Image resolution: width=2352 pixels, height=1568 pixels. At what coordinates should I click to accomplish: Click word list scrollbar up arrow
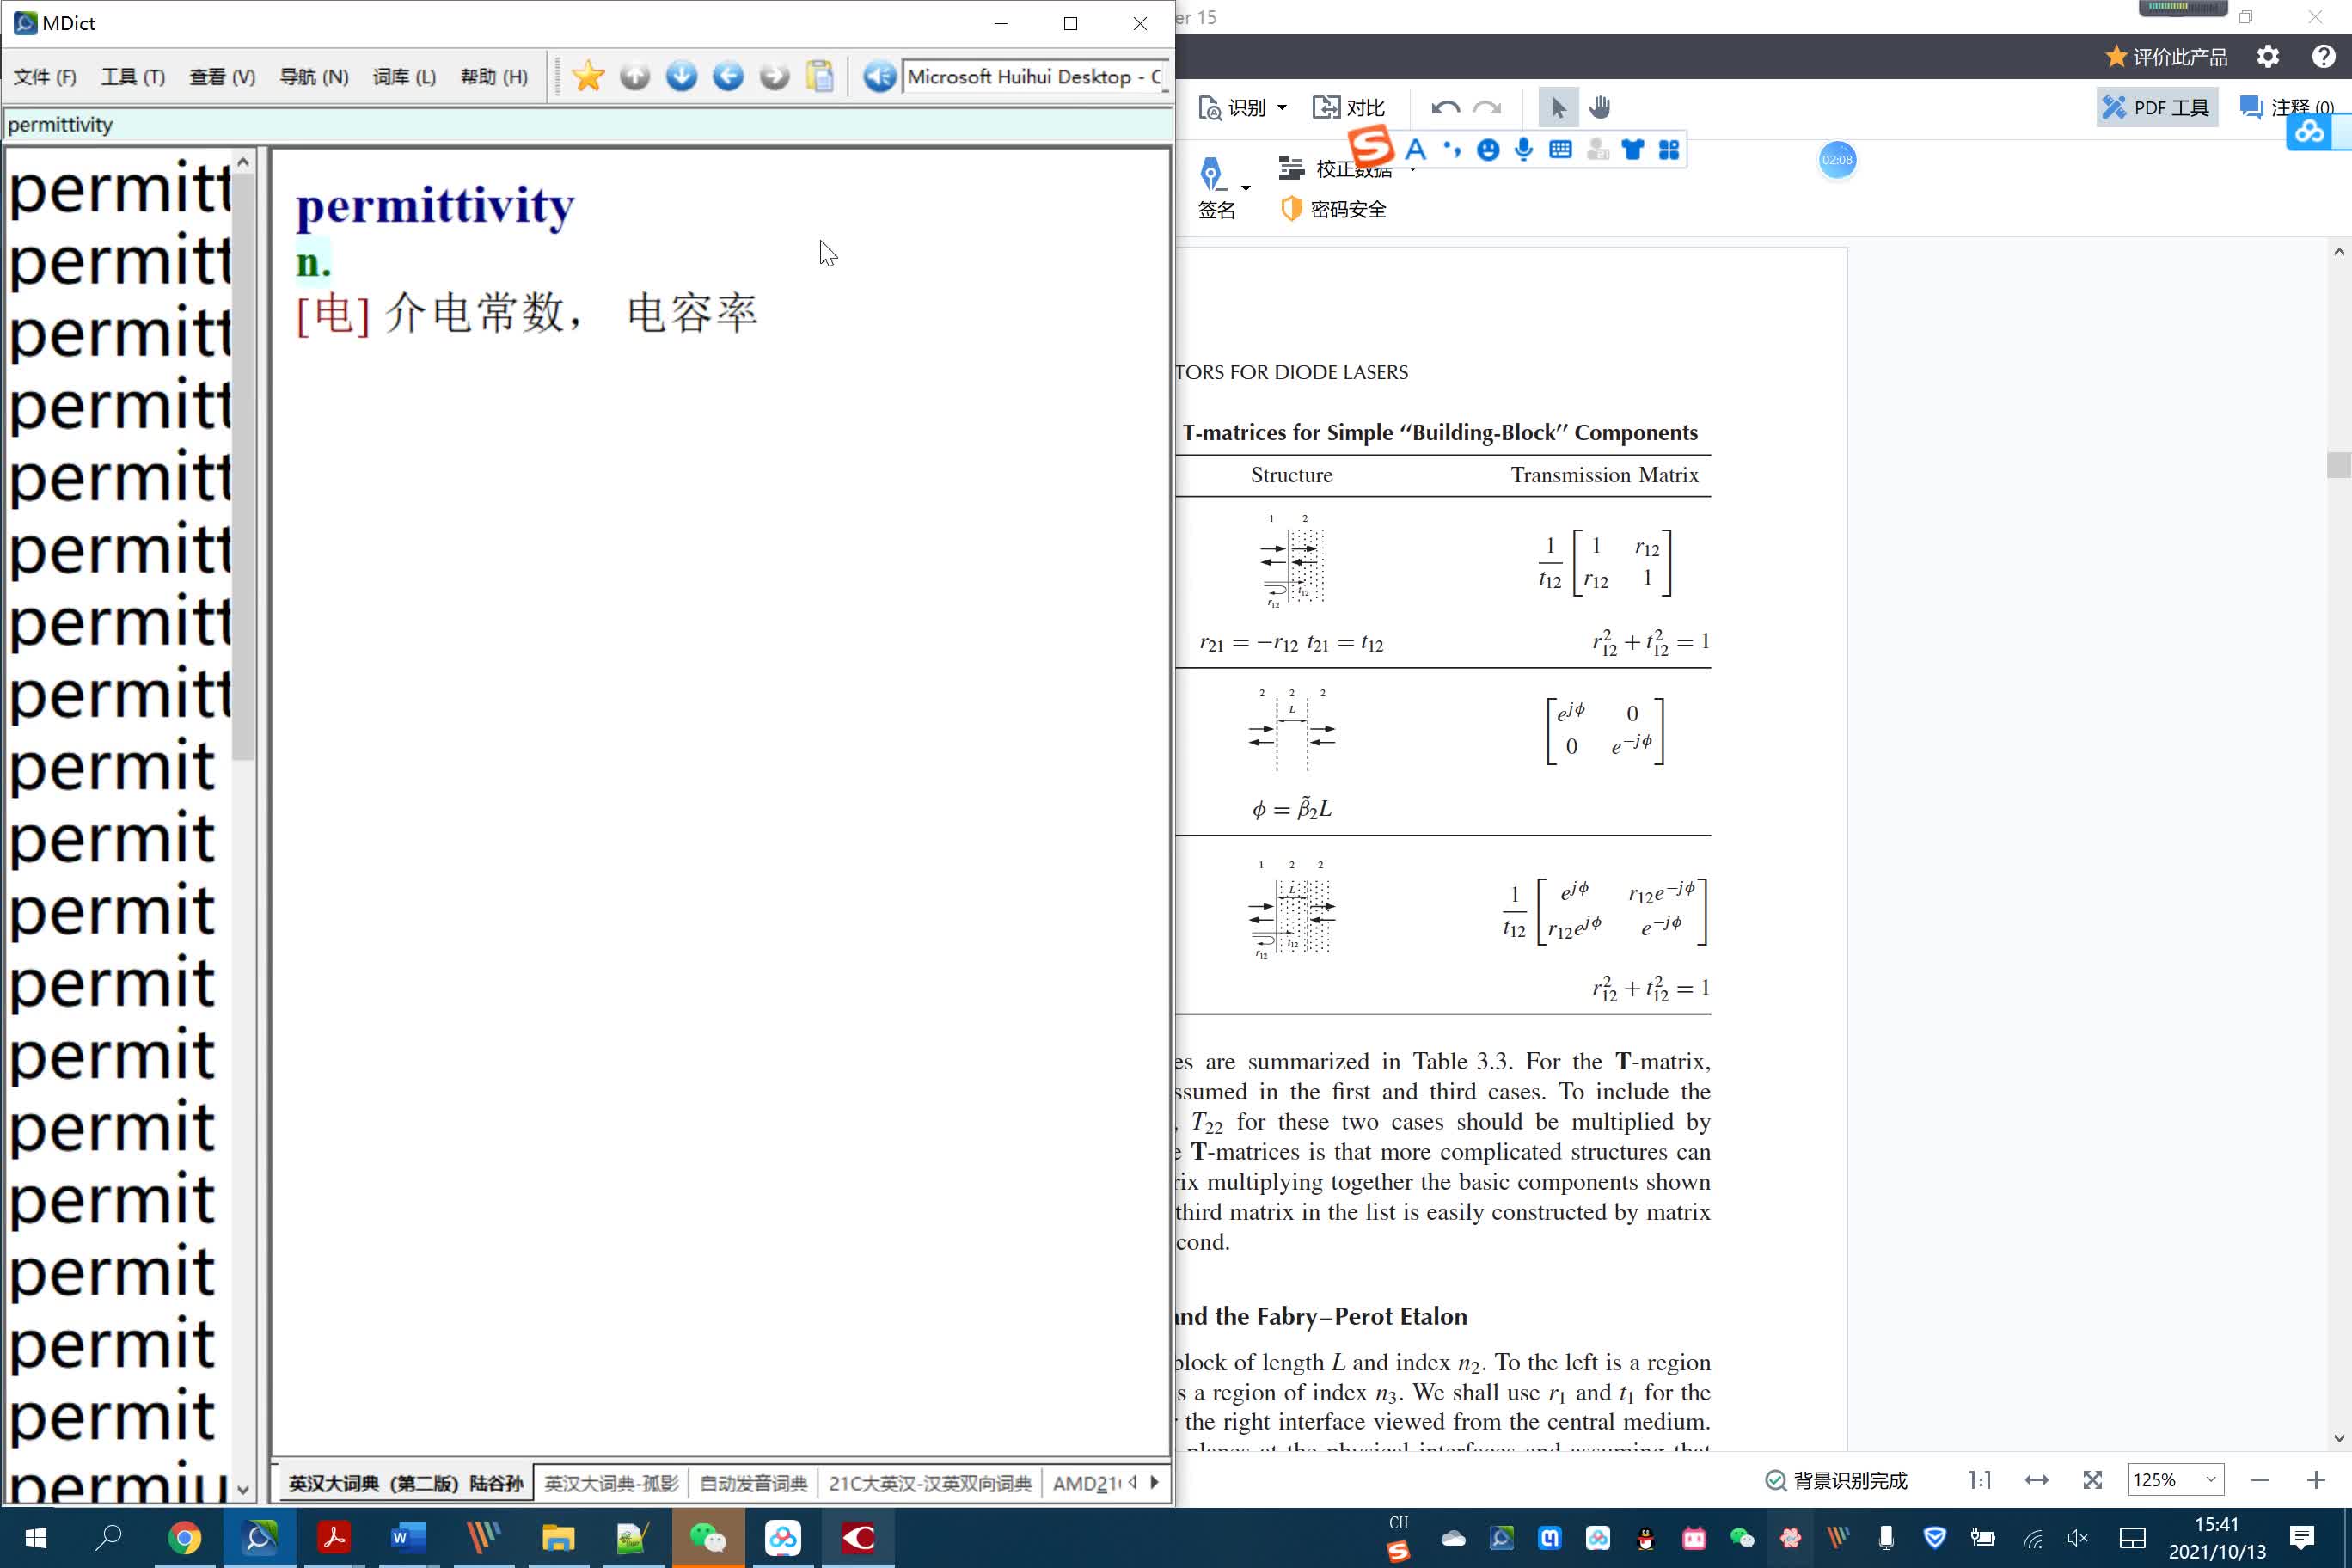[x=243, y=161]
